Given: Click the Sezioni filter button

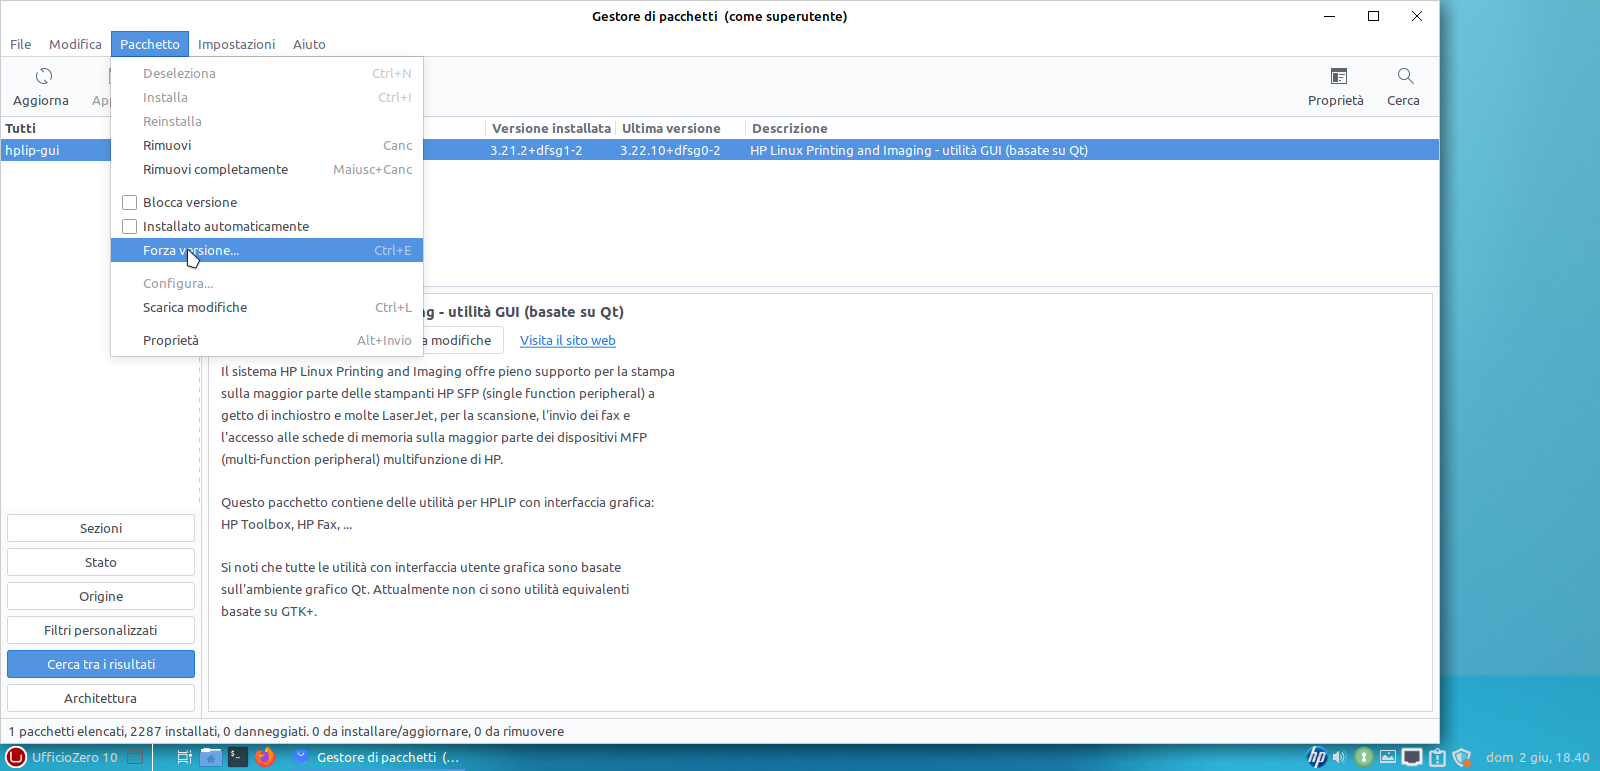Looking at the screenshot, I should (101, 528).
